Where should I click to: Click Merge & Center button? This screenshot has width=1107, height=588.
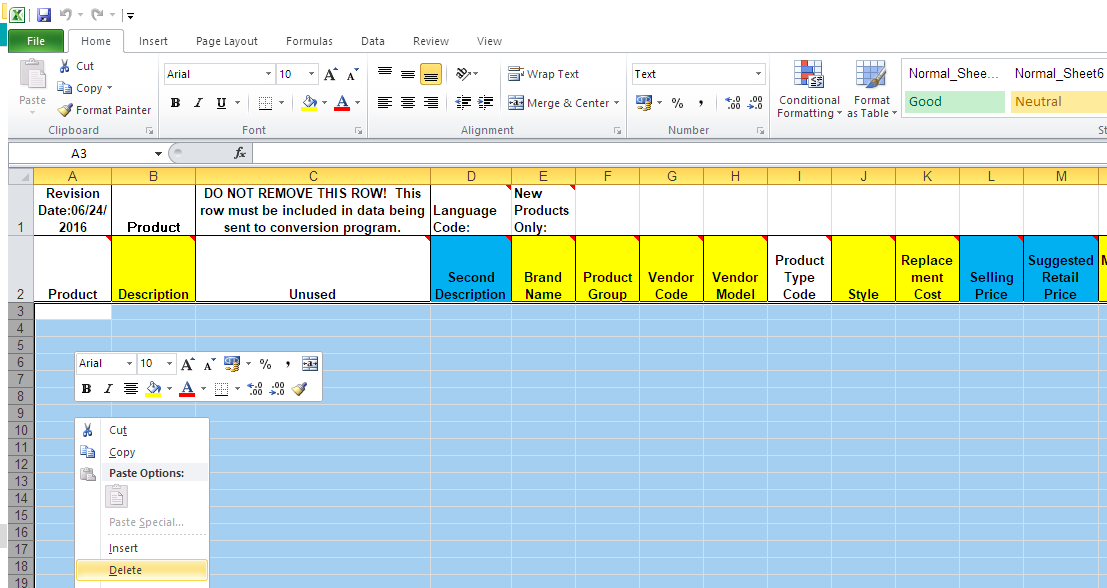pos(558,103)
